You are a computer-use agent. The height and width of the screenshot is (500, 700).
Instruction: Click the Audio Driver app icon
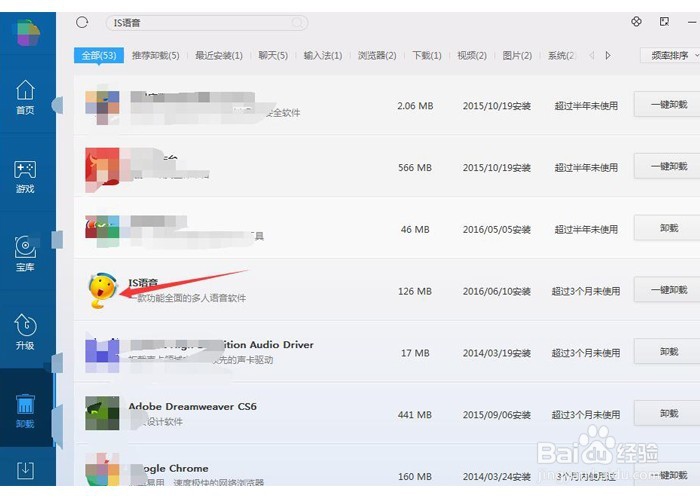(102, 355)
